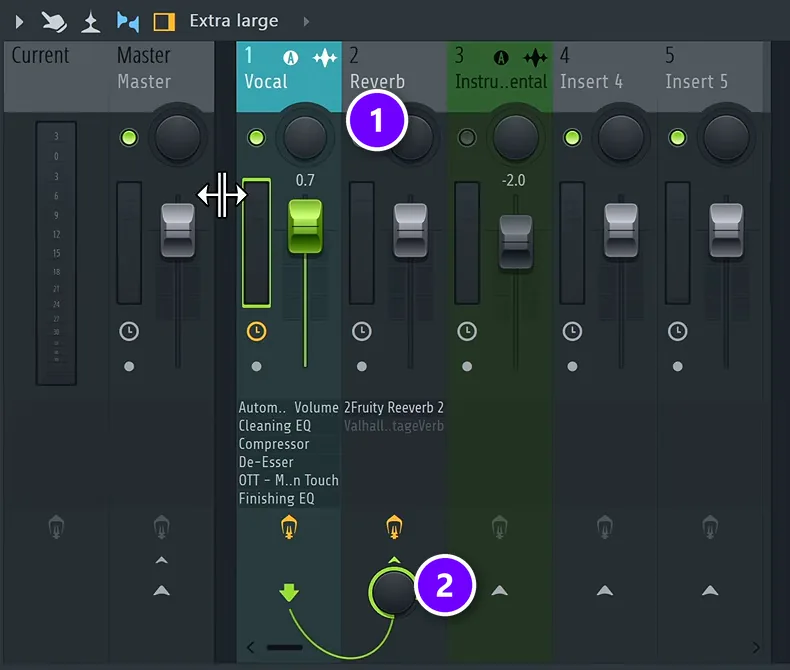Click the Instrumental track latency clock icon
Image resolution: width=790 pixels, height=670 pixels.
point(467,331)
